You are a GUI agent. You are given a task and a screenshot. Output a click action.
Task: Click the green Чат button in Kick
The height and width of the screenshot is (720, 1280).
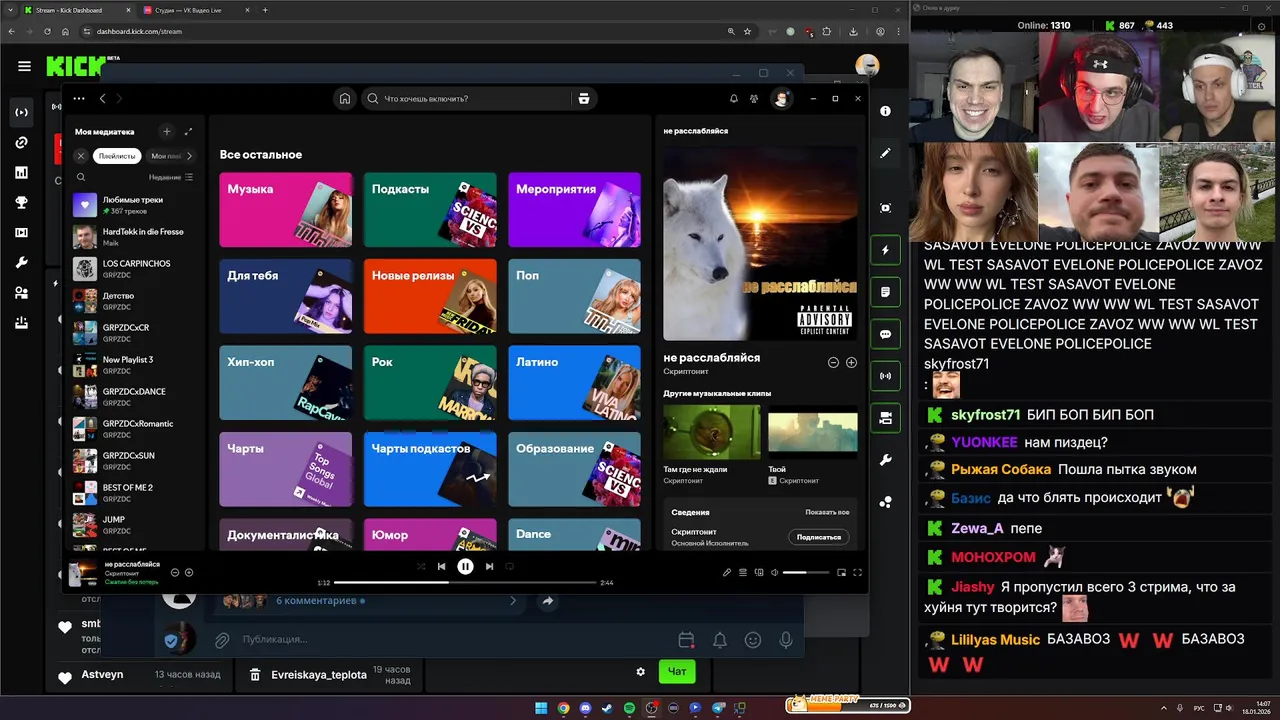point(677,671)
